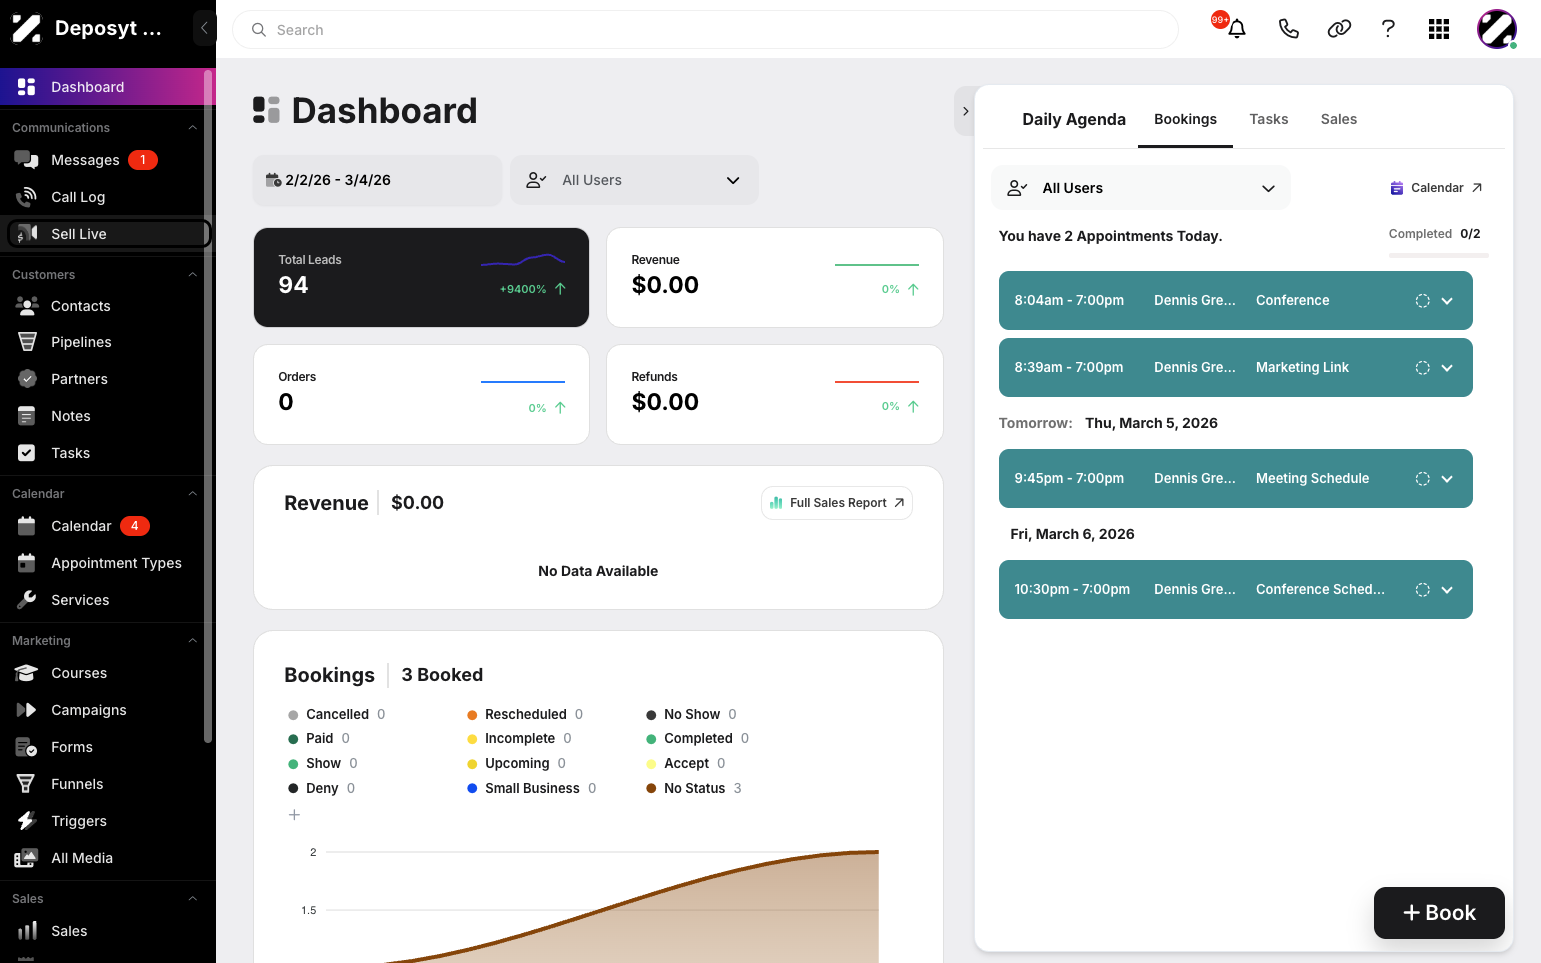The width and height of the screenshot is (1541, 963).
Task: Open the help question mark icon
Action: coord(1388,29)
